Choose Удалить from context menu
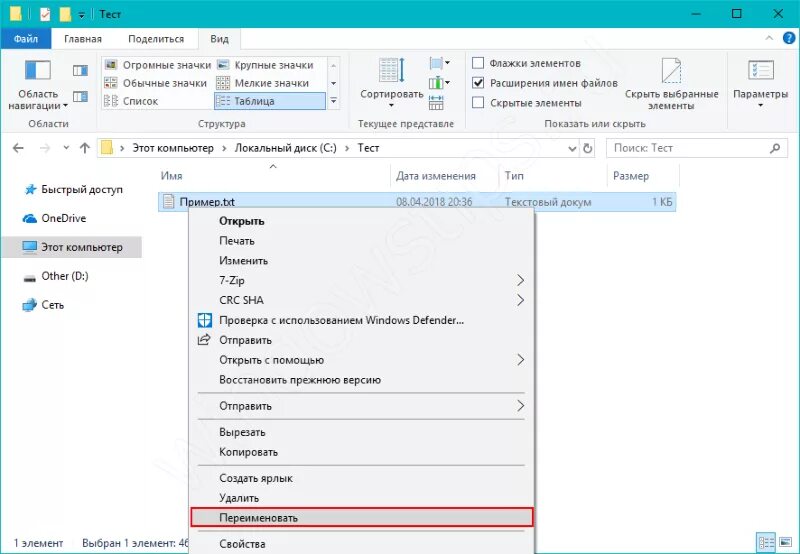 pyautogui.click(x=362, y=498)
